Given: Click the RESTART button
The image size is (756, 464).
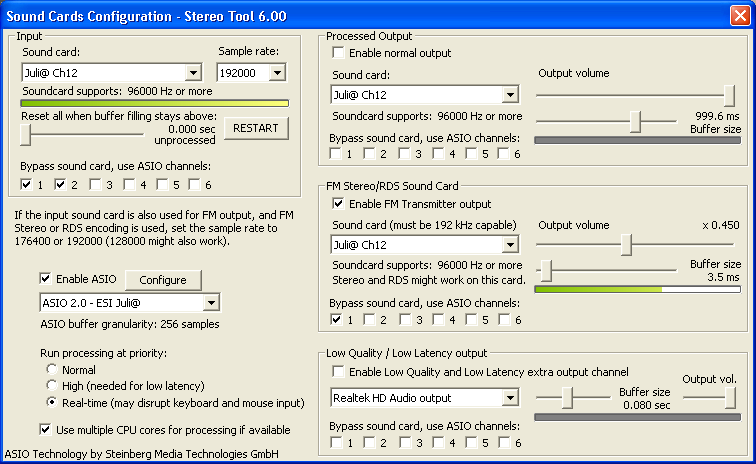Looking at the screenshot, I should [x=256, y=128].
